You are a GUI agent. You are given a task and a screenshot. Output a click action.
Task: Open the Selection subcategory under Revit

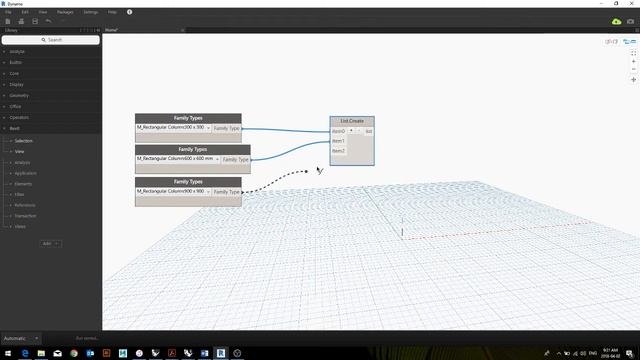pyautogui.click(x=23, y=141)
